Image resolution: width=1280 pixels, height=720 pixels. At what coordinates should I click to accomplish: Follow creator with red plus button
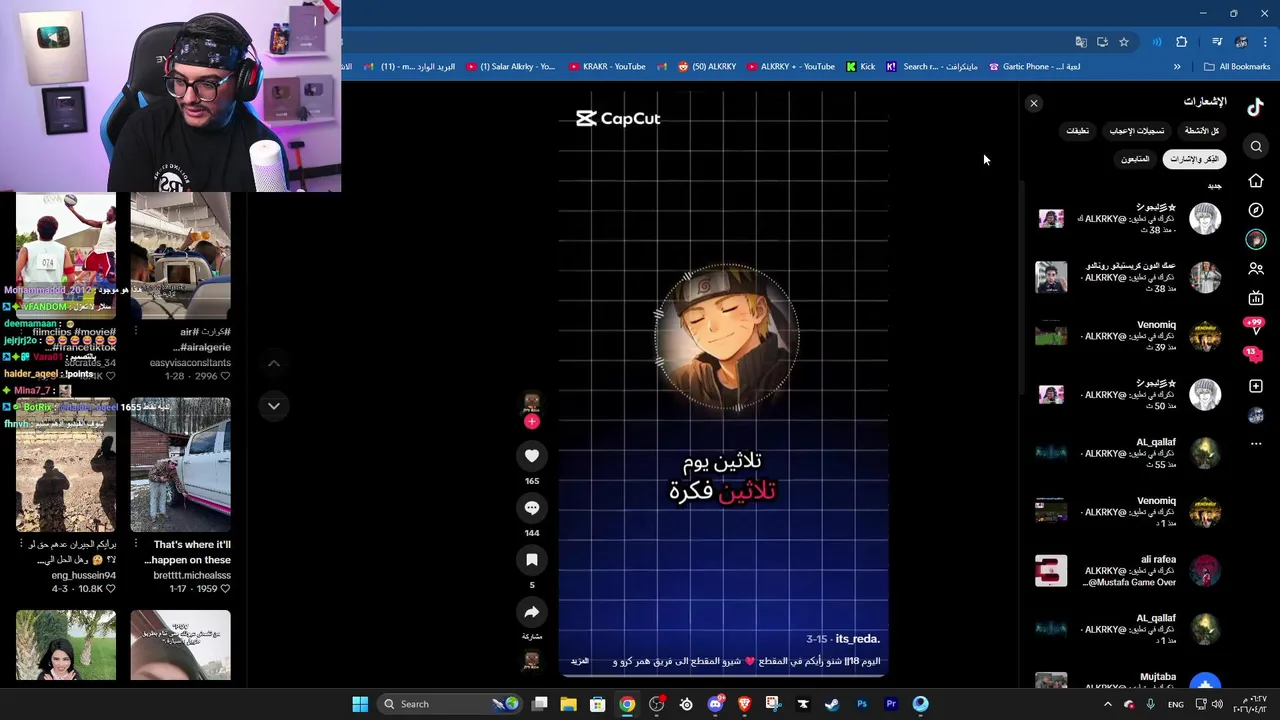coord(532,422)
